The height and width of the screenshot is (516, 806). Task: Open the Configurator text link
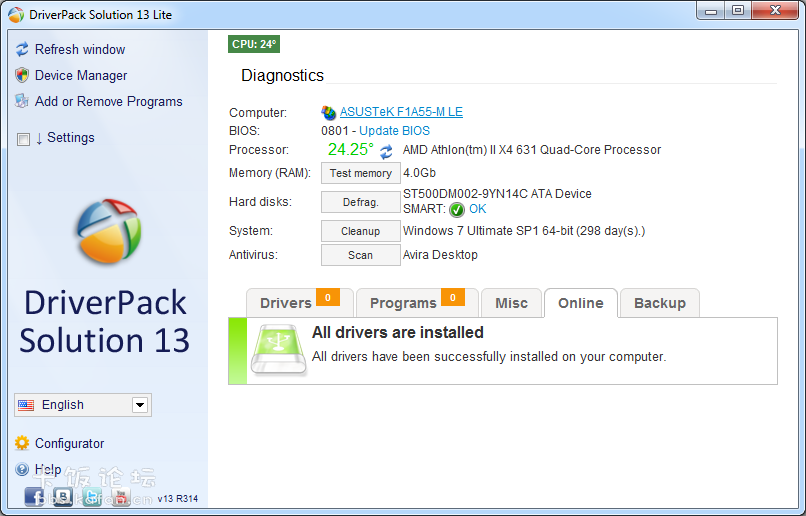69,443
